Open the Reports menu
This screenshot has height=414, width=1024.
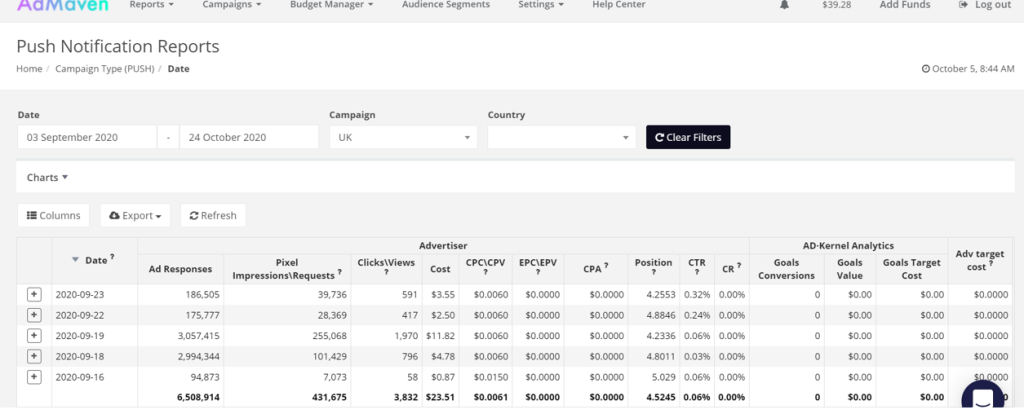pyautogui.click(x=152, y=5)
